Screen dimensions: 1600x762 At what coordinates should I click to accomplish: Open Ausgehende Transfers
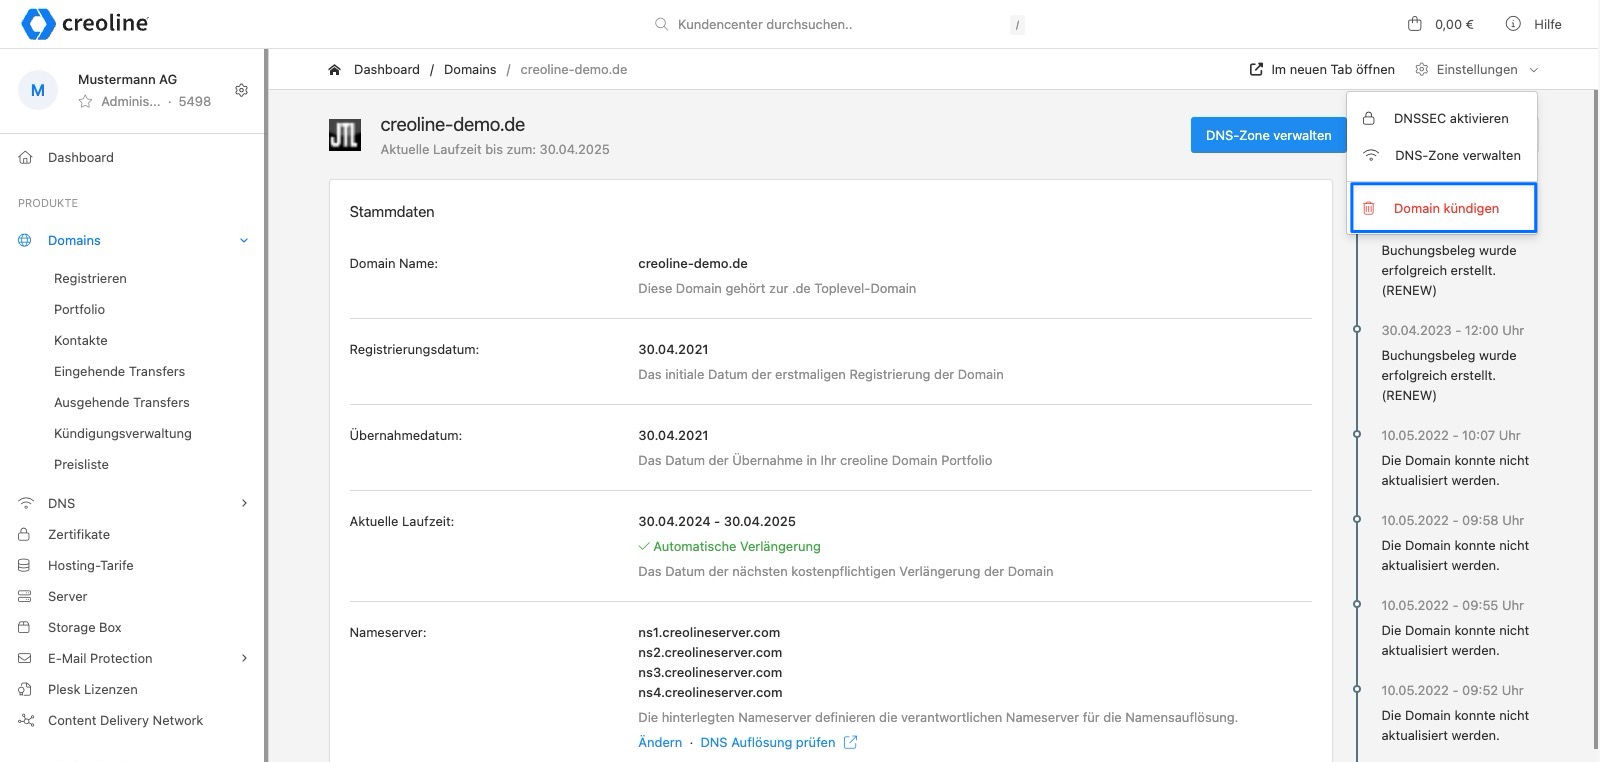(121, 402)
